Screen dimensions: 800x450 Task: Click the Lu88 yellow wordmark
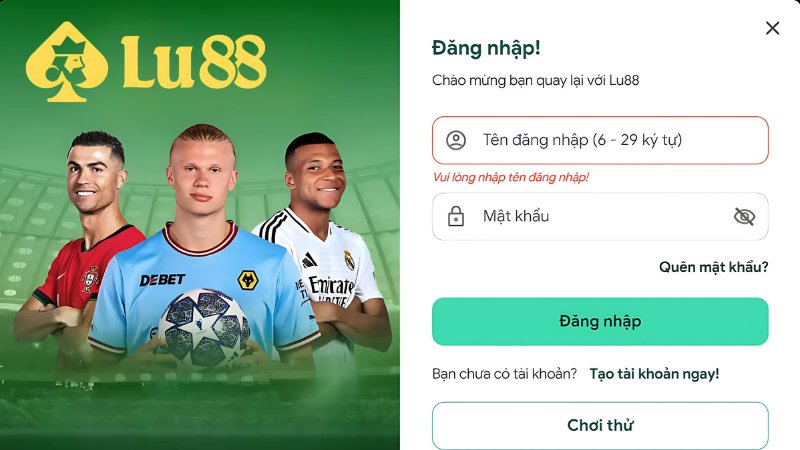click(194, 62)
